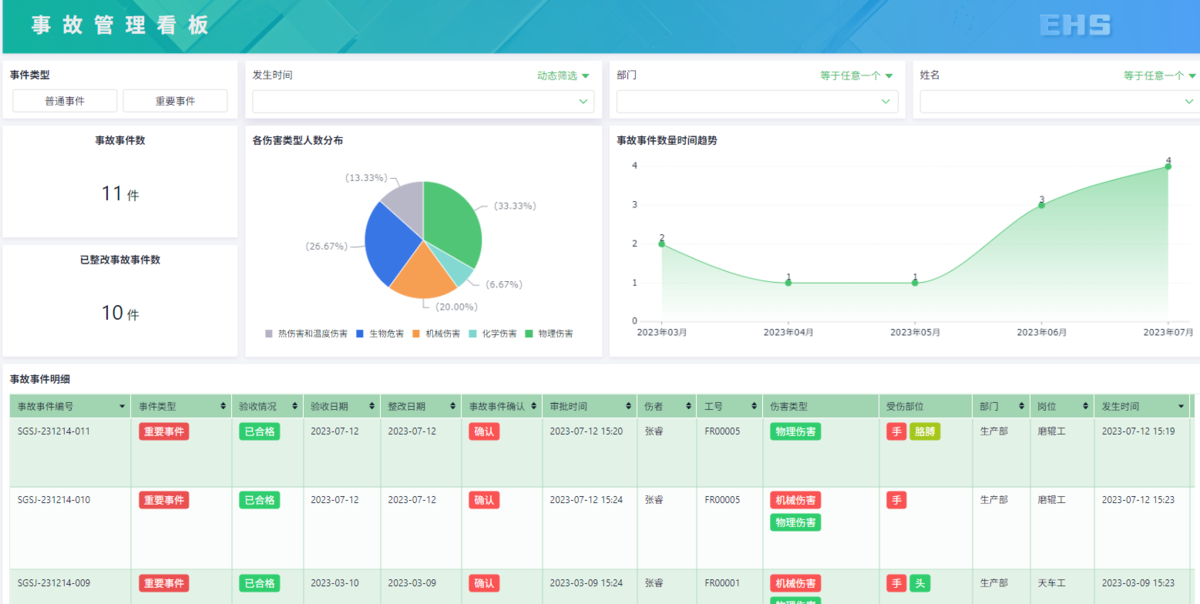Sort by 事故事件确认 column arrows
This screenshot has height=604, width=1200.
(533, 407)
